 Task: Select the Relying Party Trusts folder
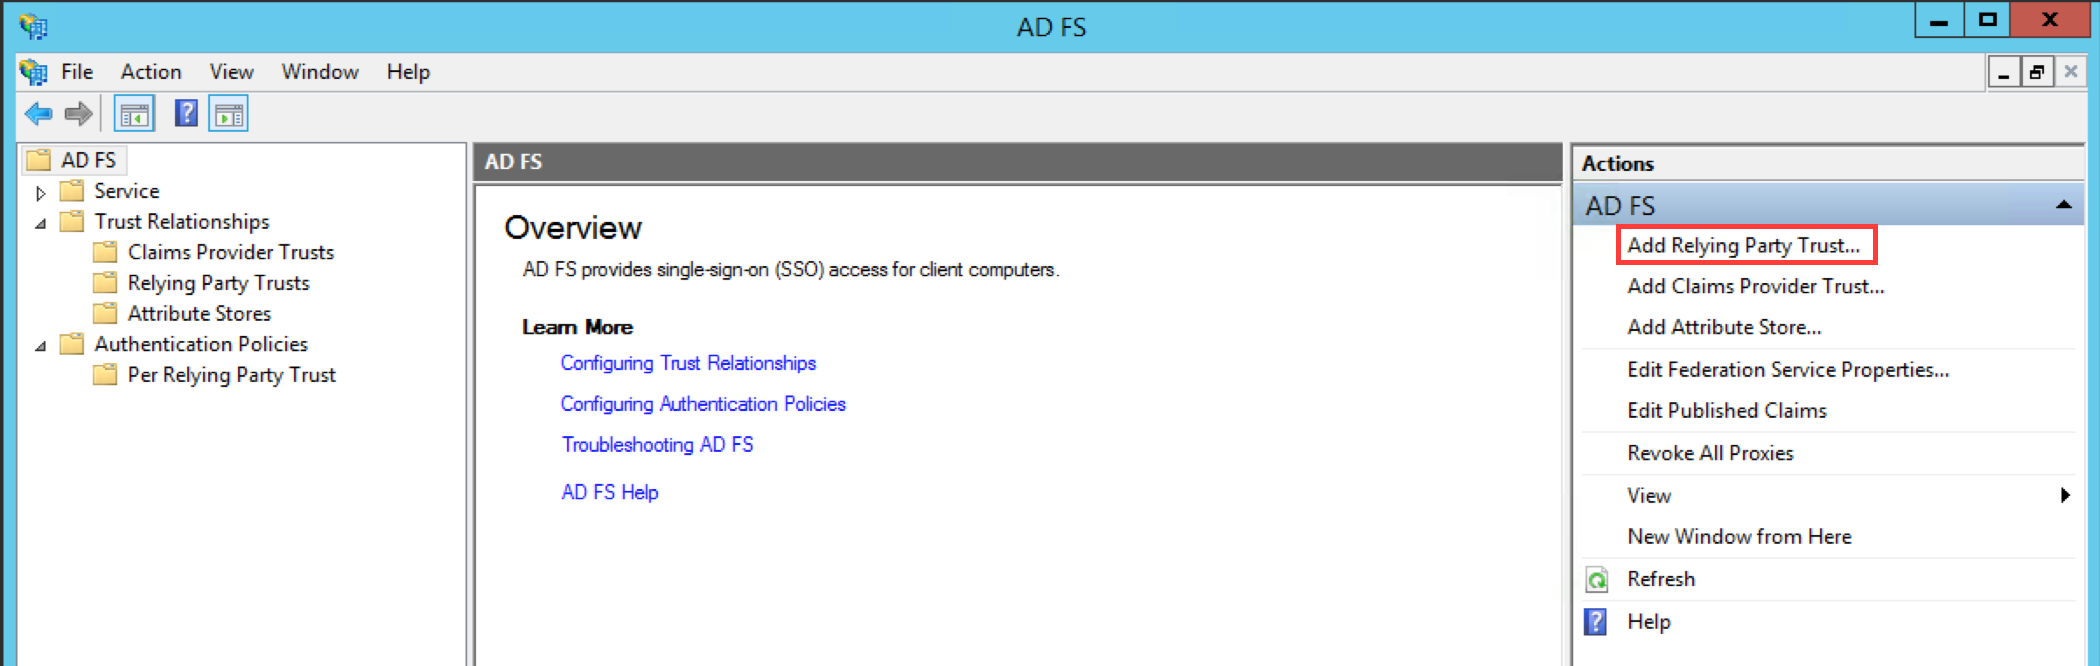pyautogui.click(x=218, y=283)
